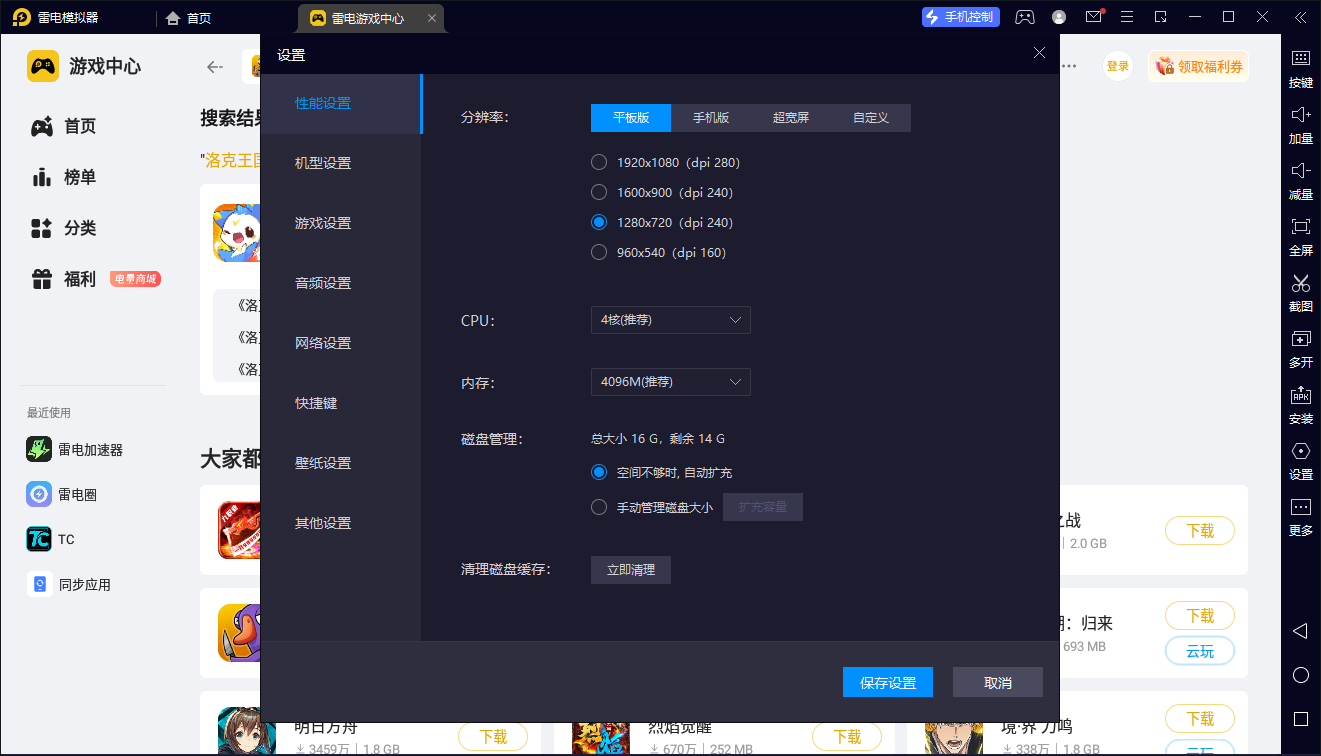
Task: Open the 多开 multi-instance tool
Action: point(1300,349)
